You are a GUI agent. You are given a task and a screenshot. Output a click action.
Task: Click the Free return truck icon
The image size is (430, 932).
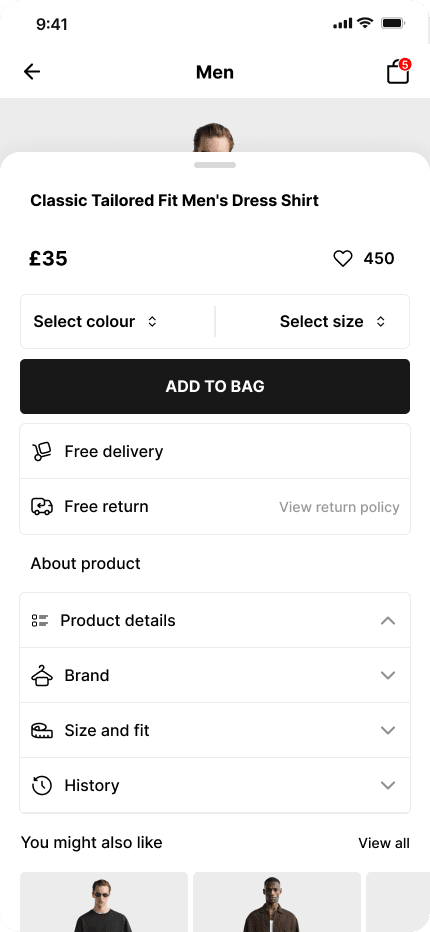click(x=42, y=507)
